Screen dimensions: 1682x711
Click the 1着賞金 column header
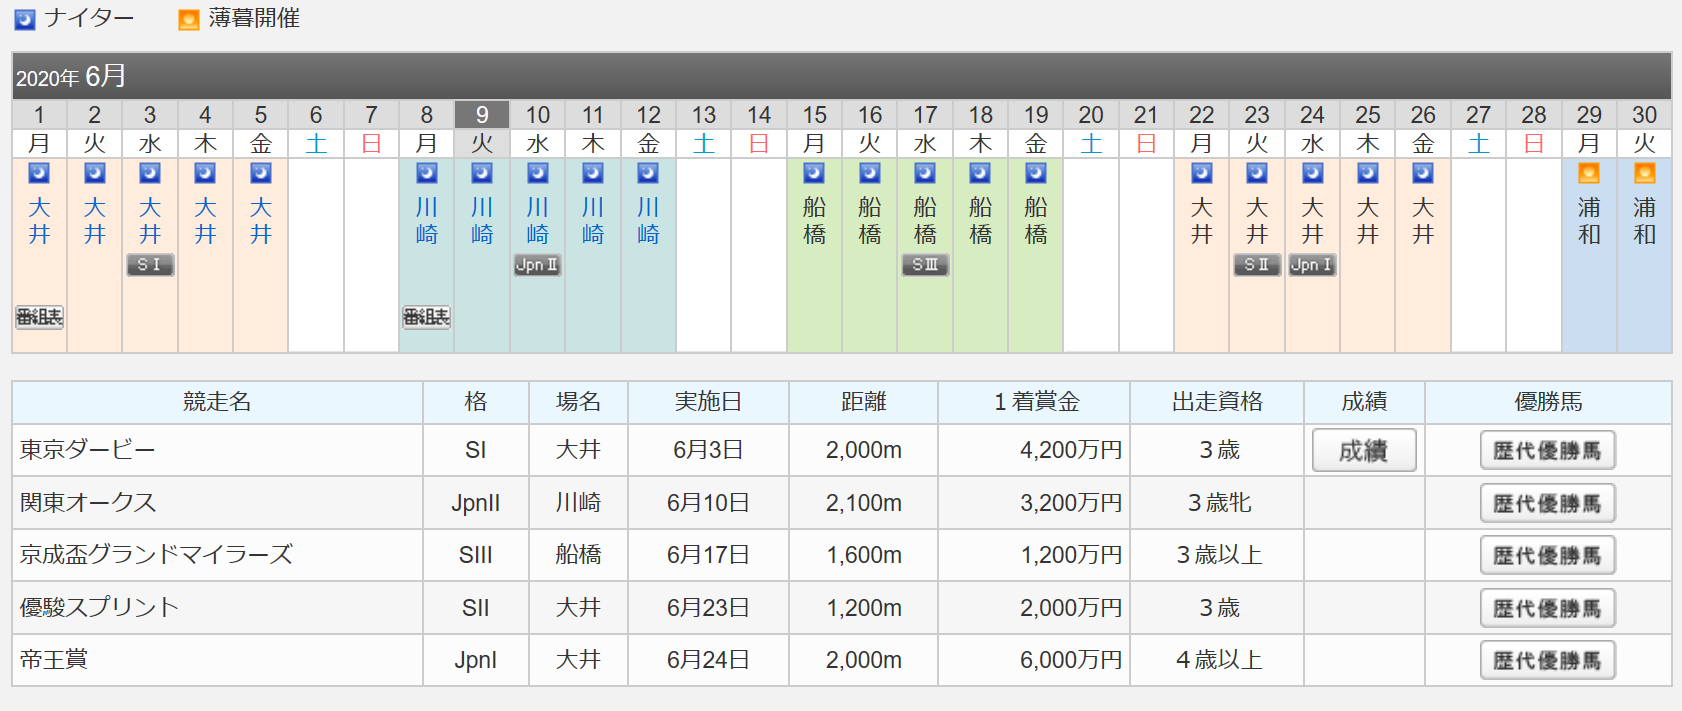tap(1035, 402)
